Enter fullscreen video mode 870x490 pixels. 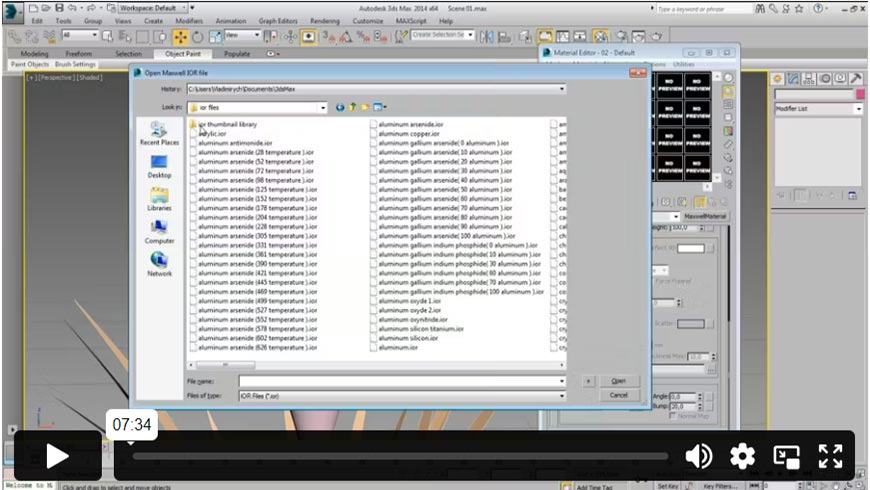click(x=830, y=456)
